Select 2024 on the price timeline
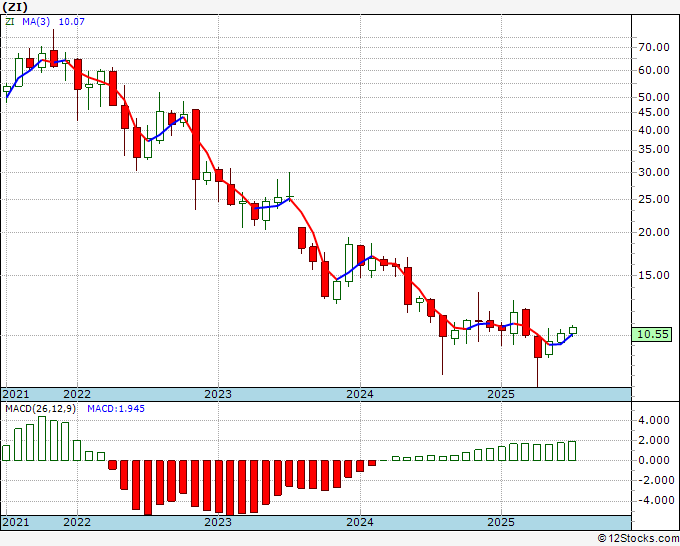Viewport: 680px width, 546px height. [360, 394]
